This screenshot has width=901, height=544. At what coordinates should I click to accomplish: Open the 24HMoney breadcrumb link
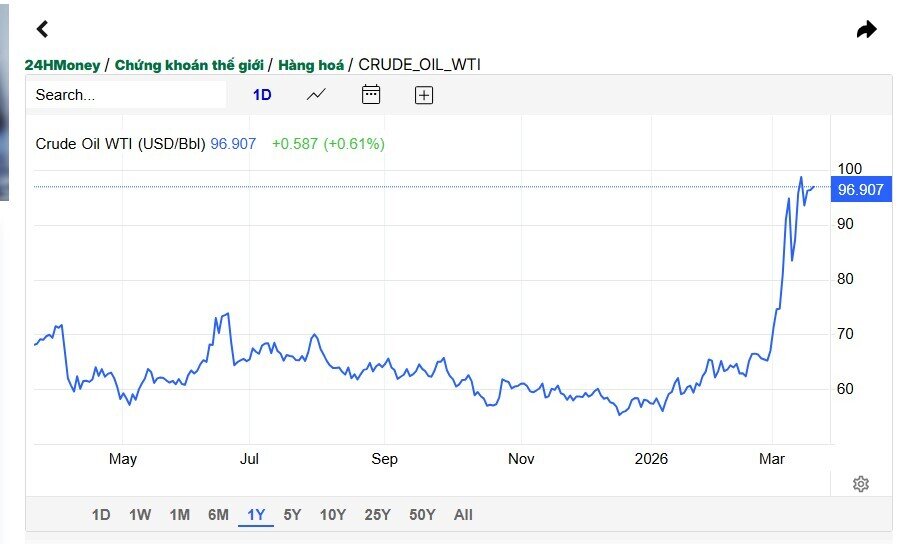pyautogui.click(x=62, y=65)
